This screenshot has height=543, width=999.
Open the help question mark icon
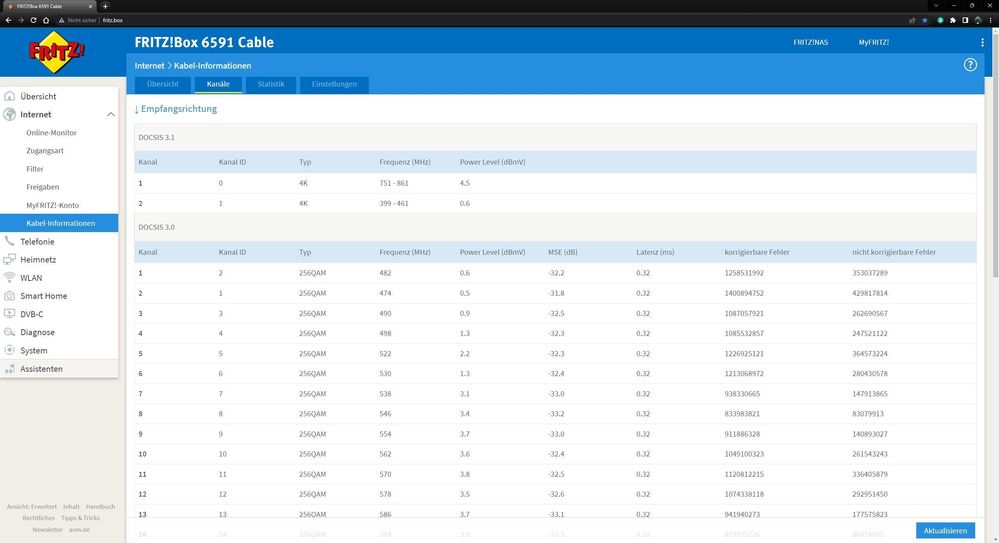tap(969, 65)
